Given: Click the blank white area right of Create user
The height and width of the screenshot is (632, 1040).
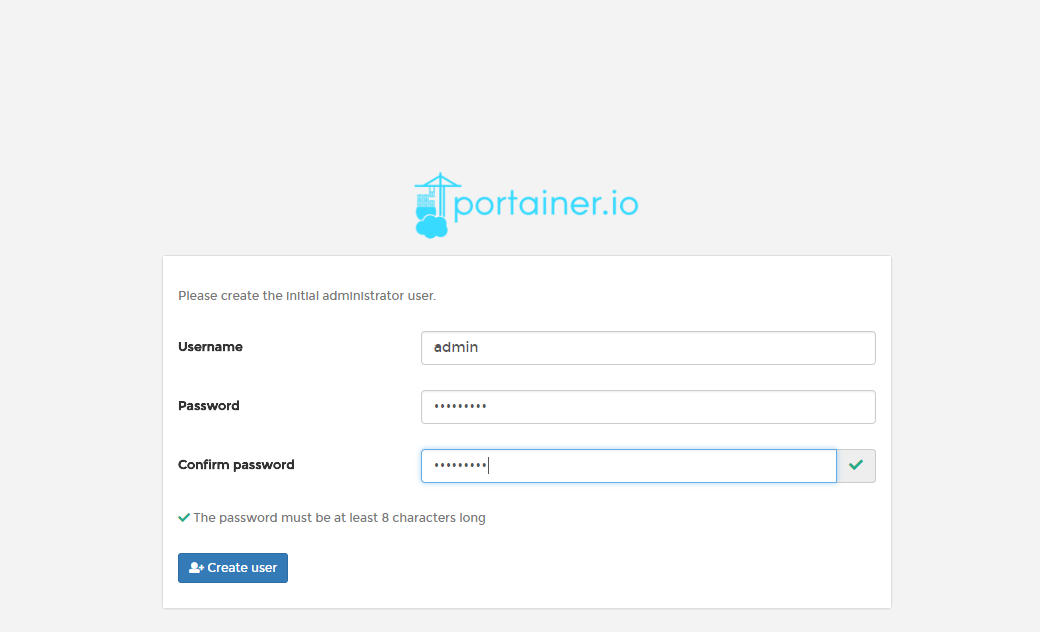Looking at the screenshot, I should point(580,568).
